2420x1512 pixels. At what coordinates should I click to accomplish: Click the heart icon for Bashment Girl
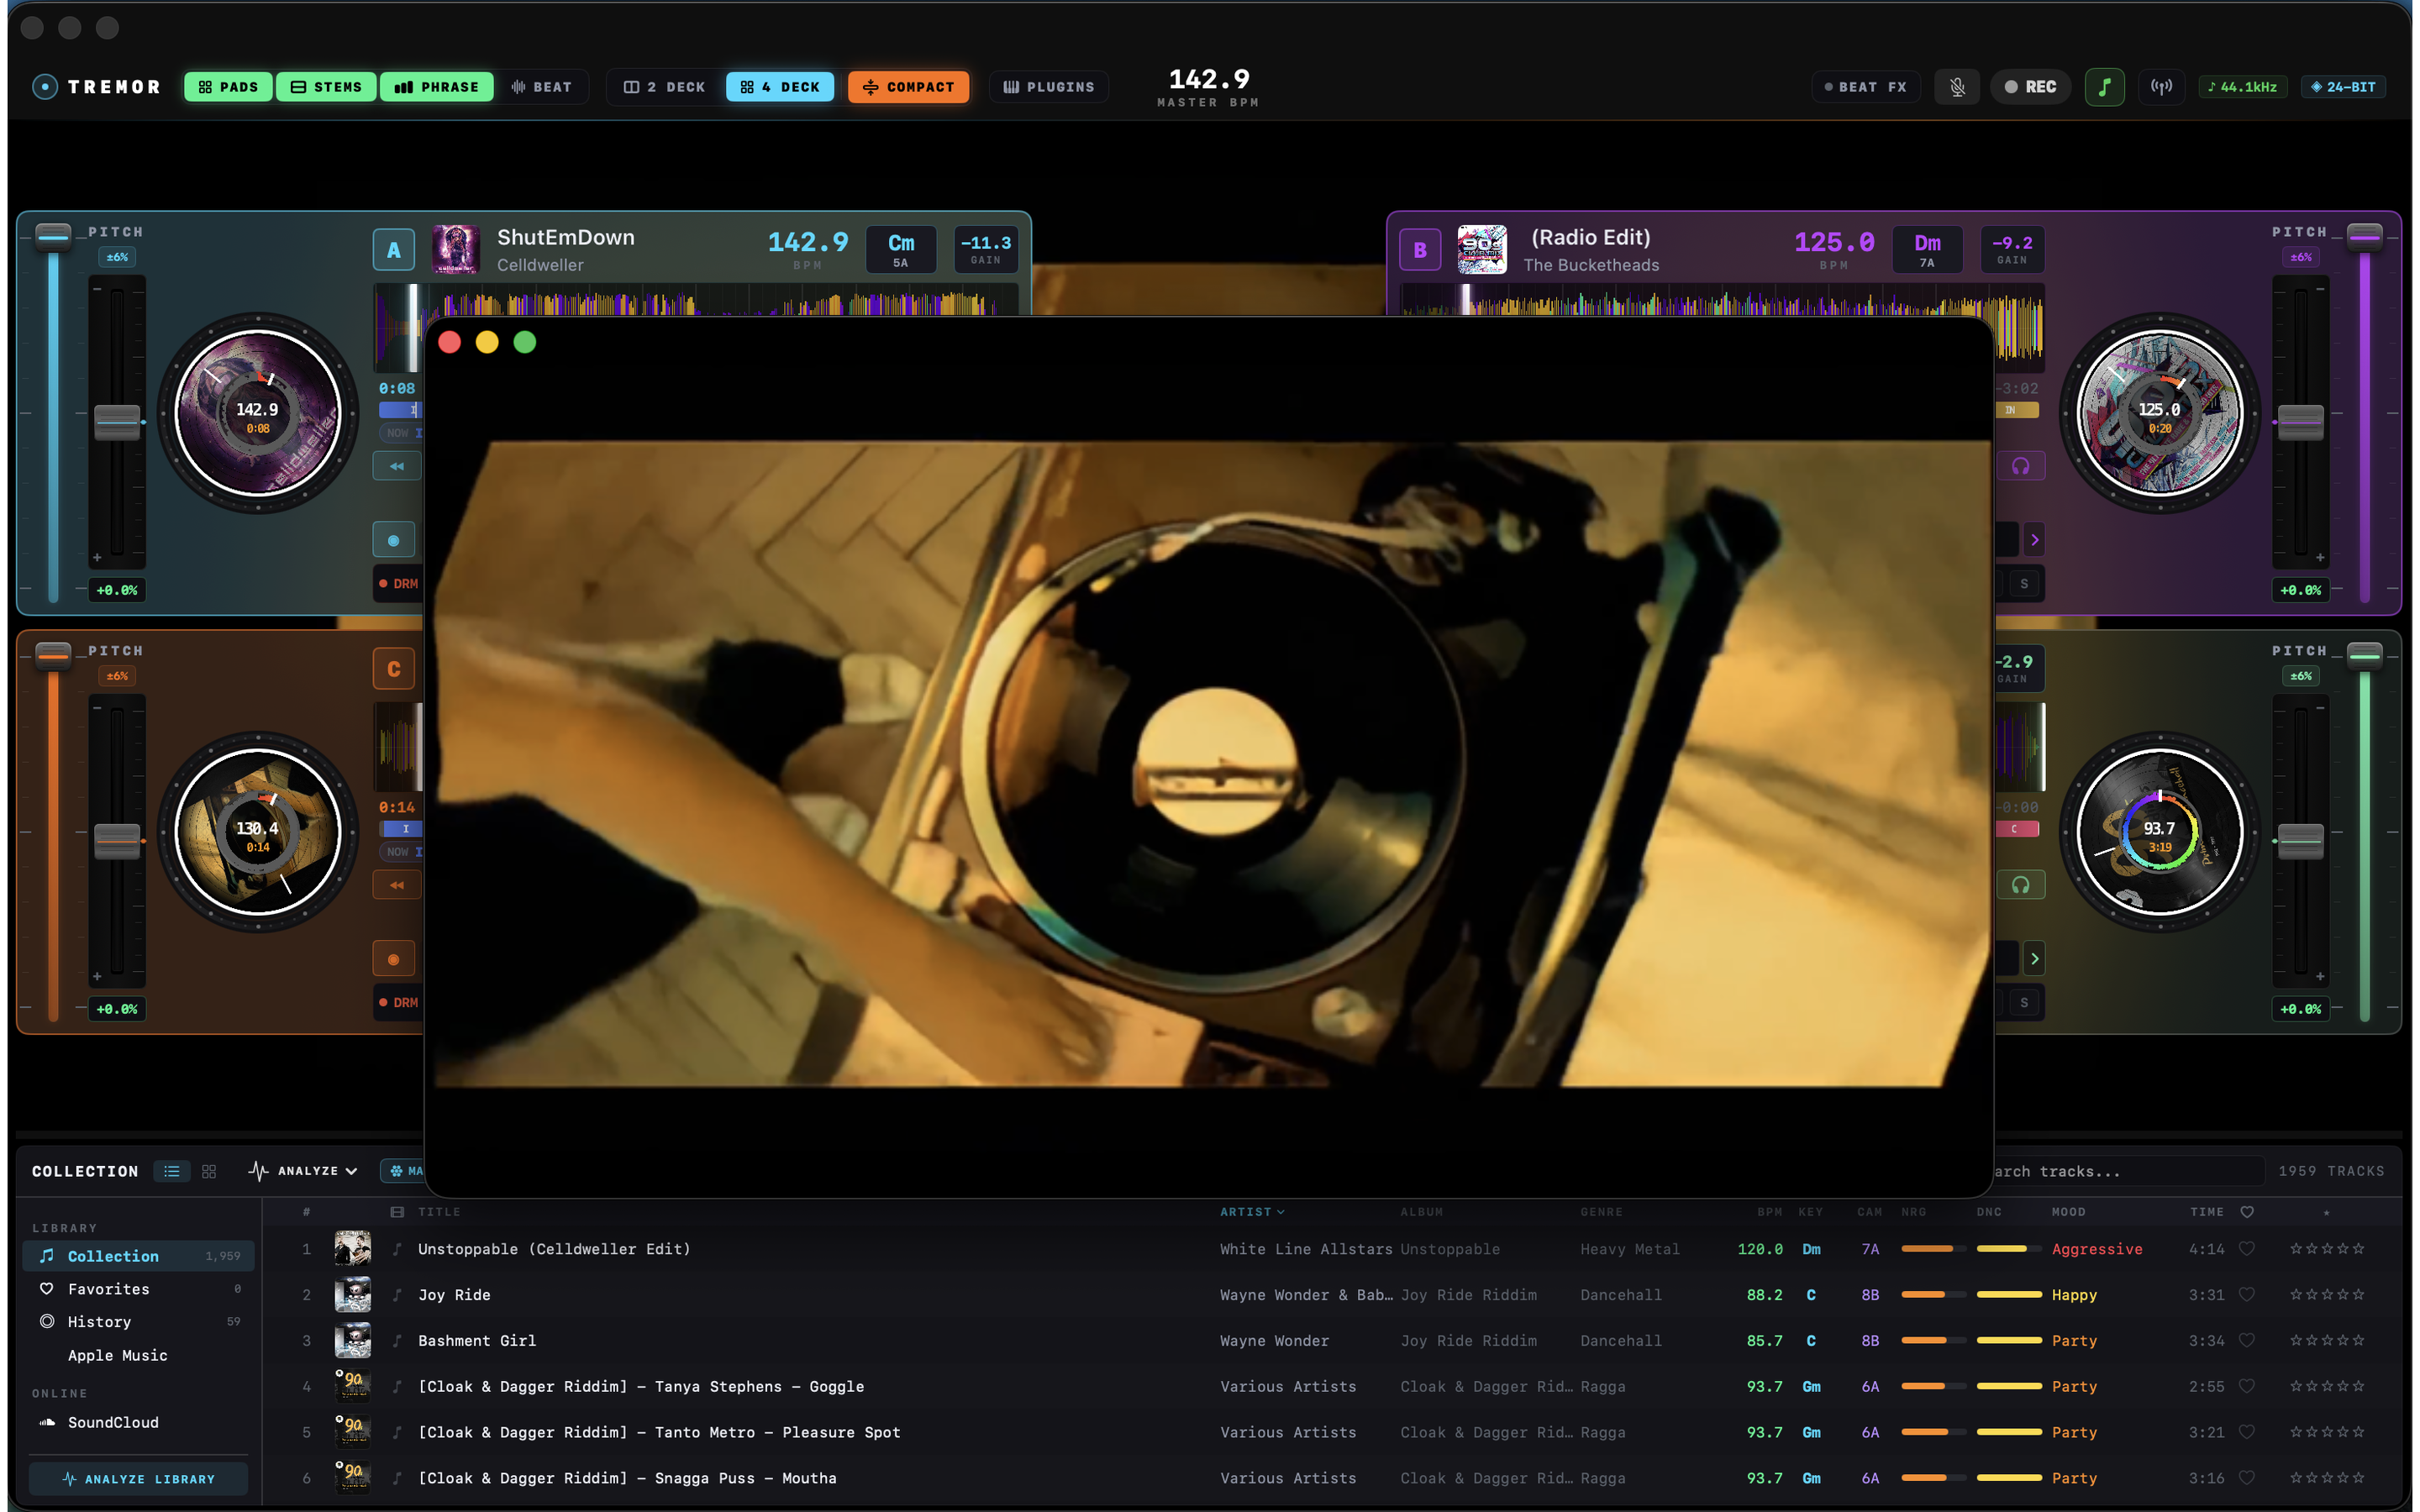click(x=2246, y=1340)
